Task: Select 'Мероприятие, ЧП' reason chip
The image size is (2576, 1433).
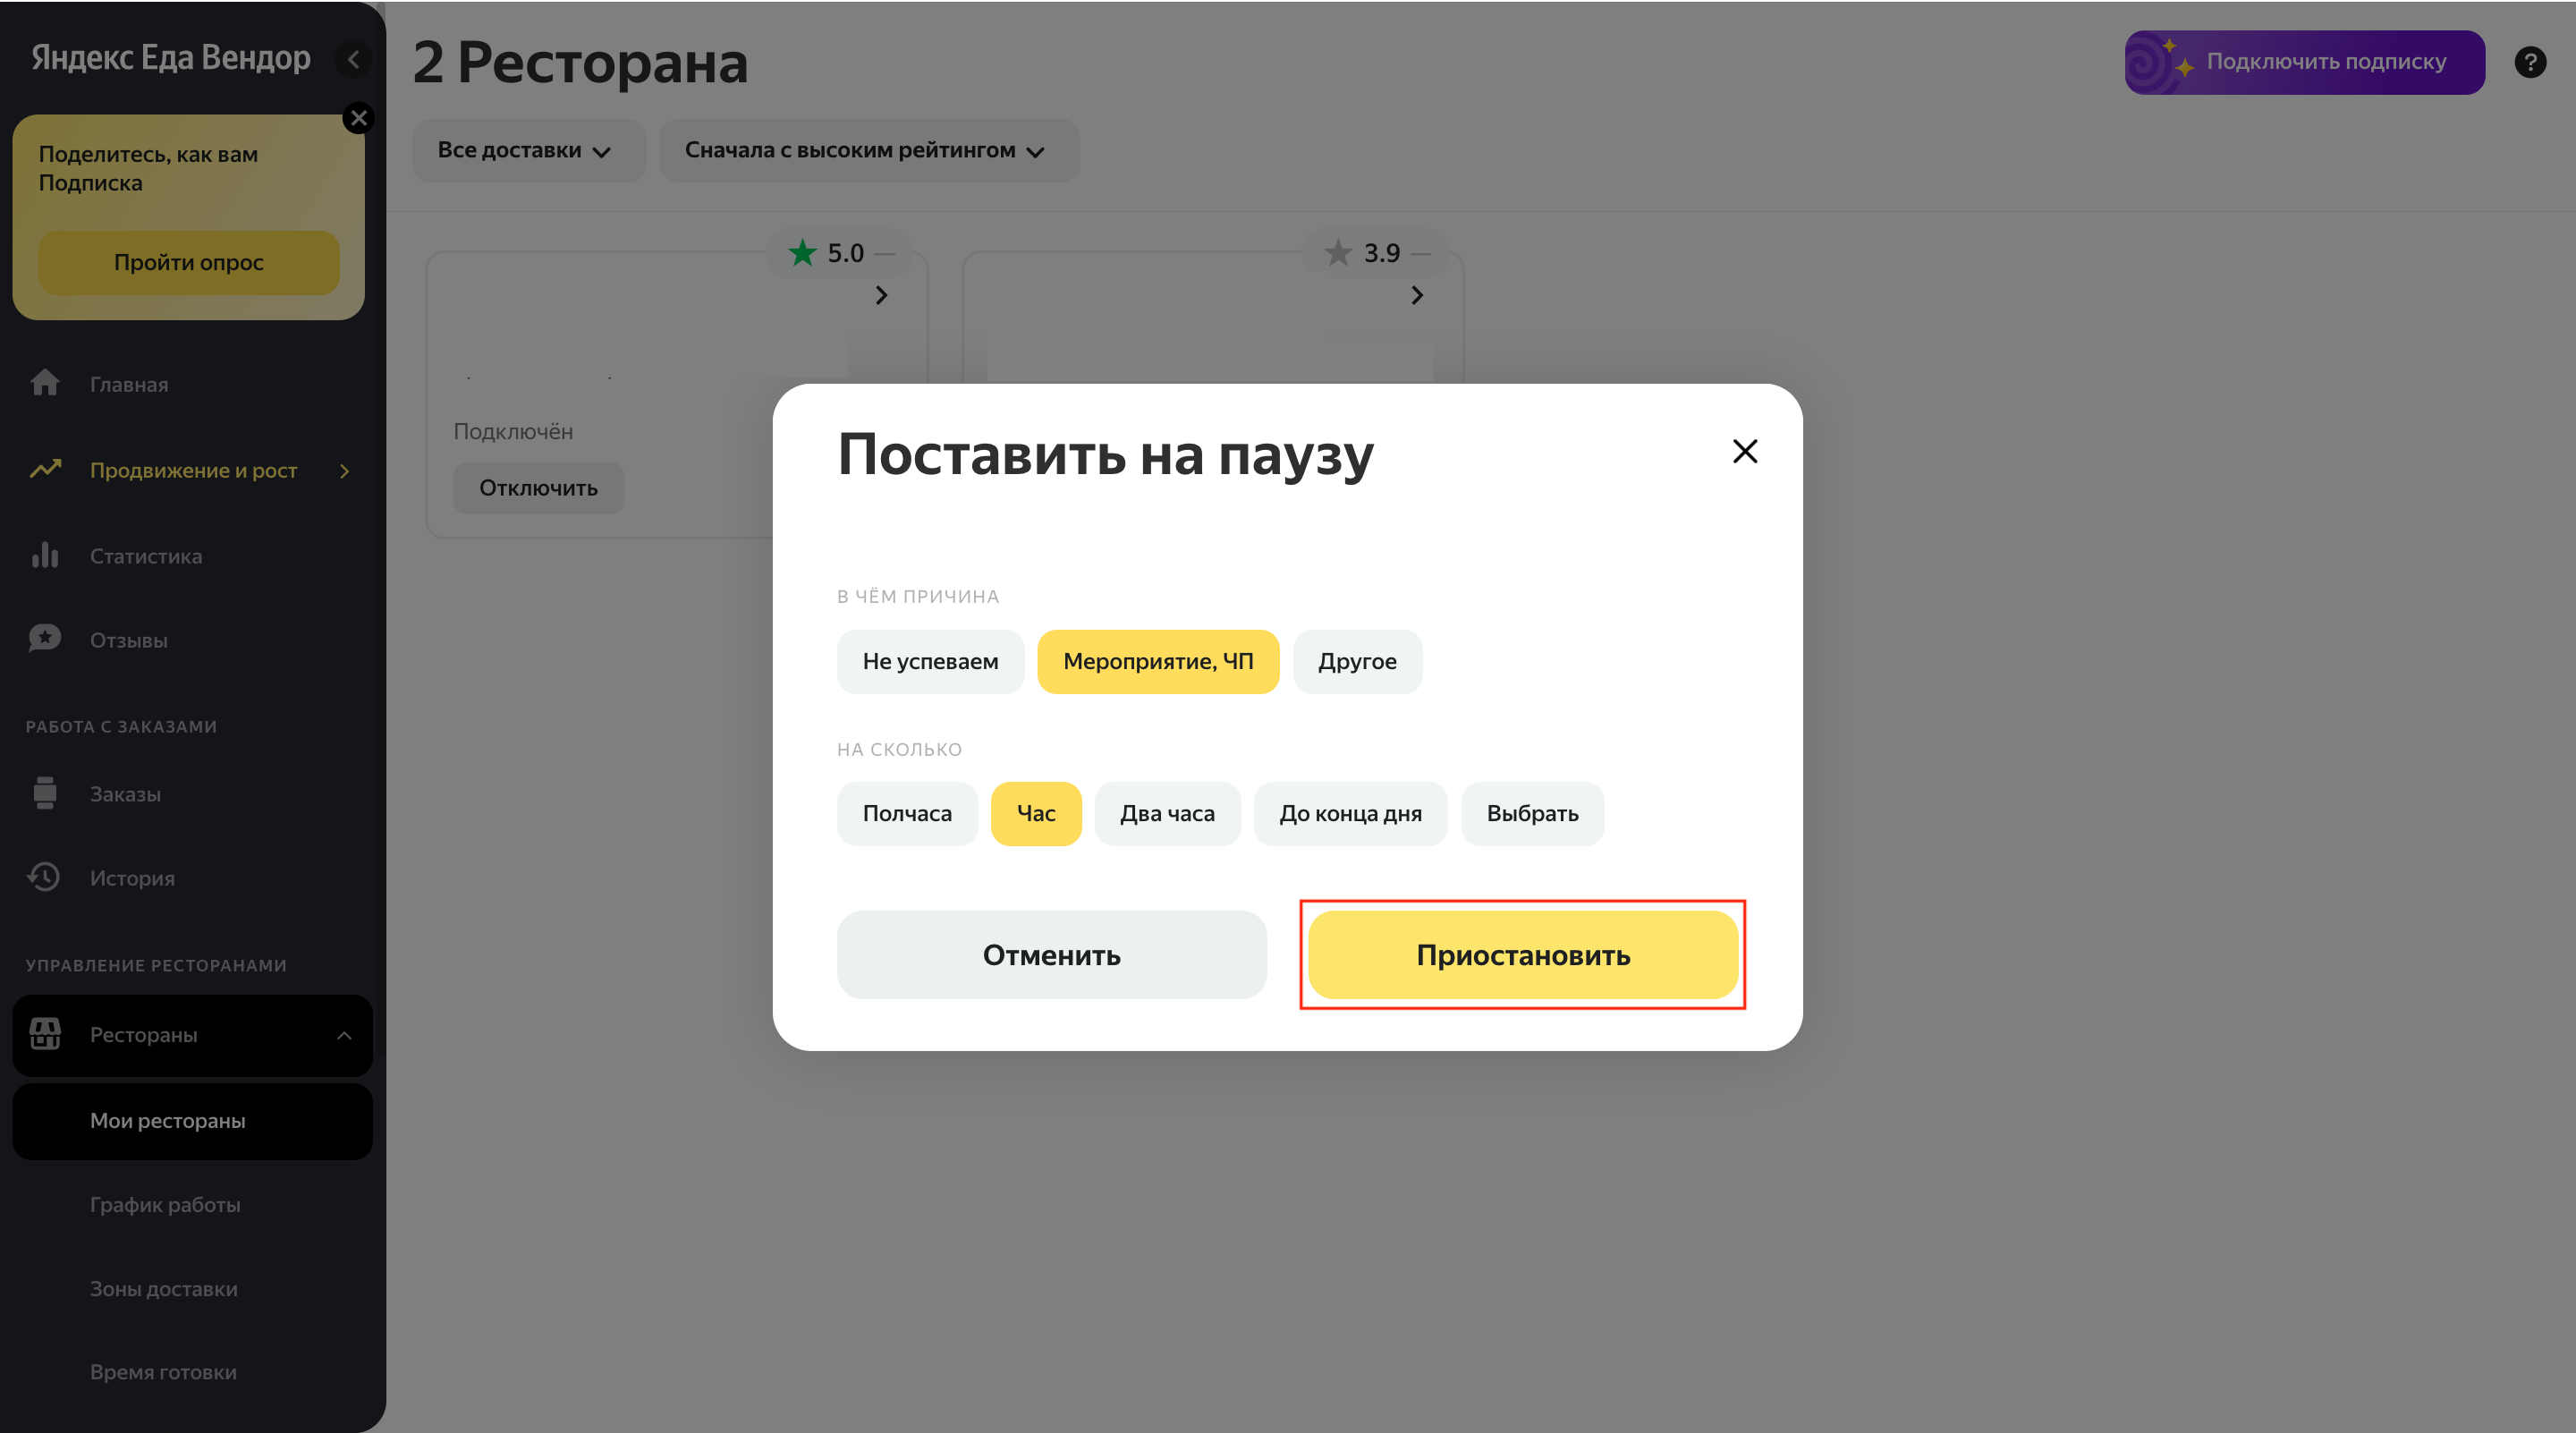Action: [x=1157, y=661]
